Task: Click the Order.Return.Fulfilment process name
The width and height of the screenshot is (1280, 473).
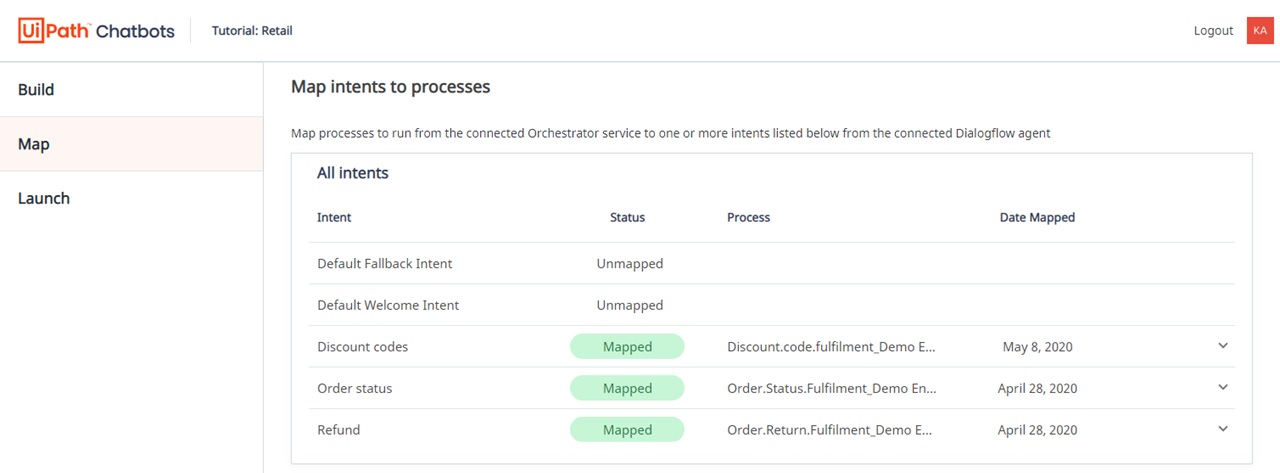Action: (x=831, y=430)
